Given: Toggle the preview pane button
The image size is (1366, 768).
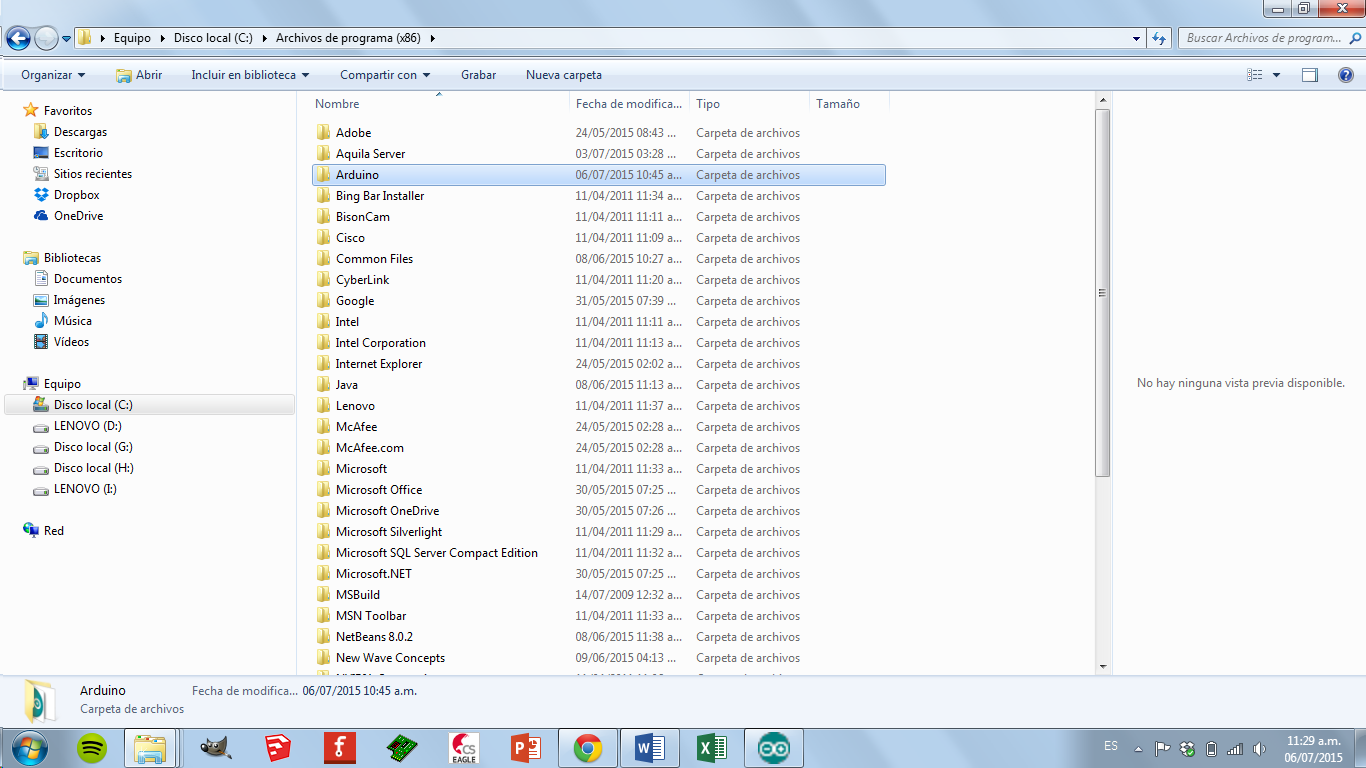Looking at the screenshot, I should coord(1310,75).
